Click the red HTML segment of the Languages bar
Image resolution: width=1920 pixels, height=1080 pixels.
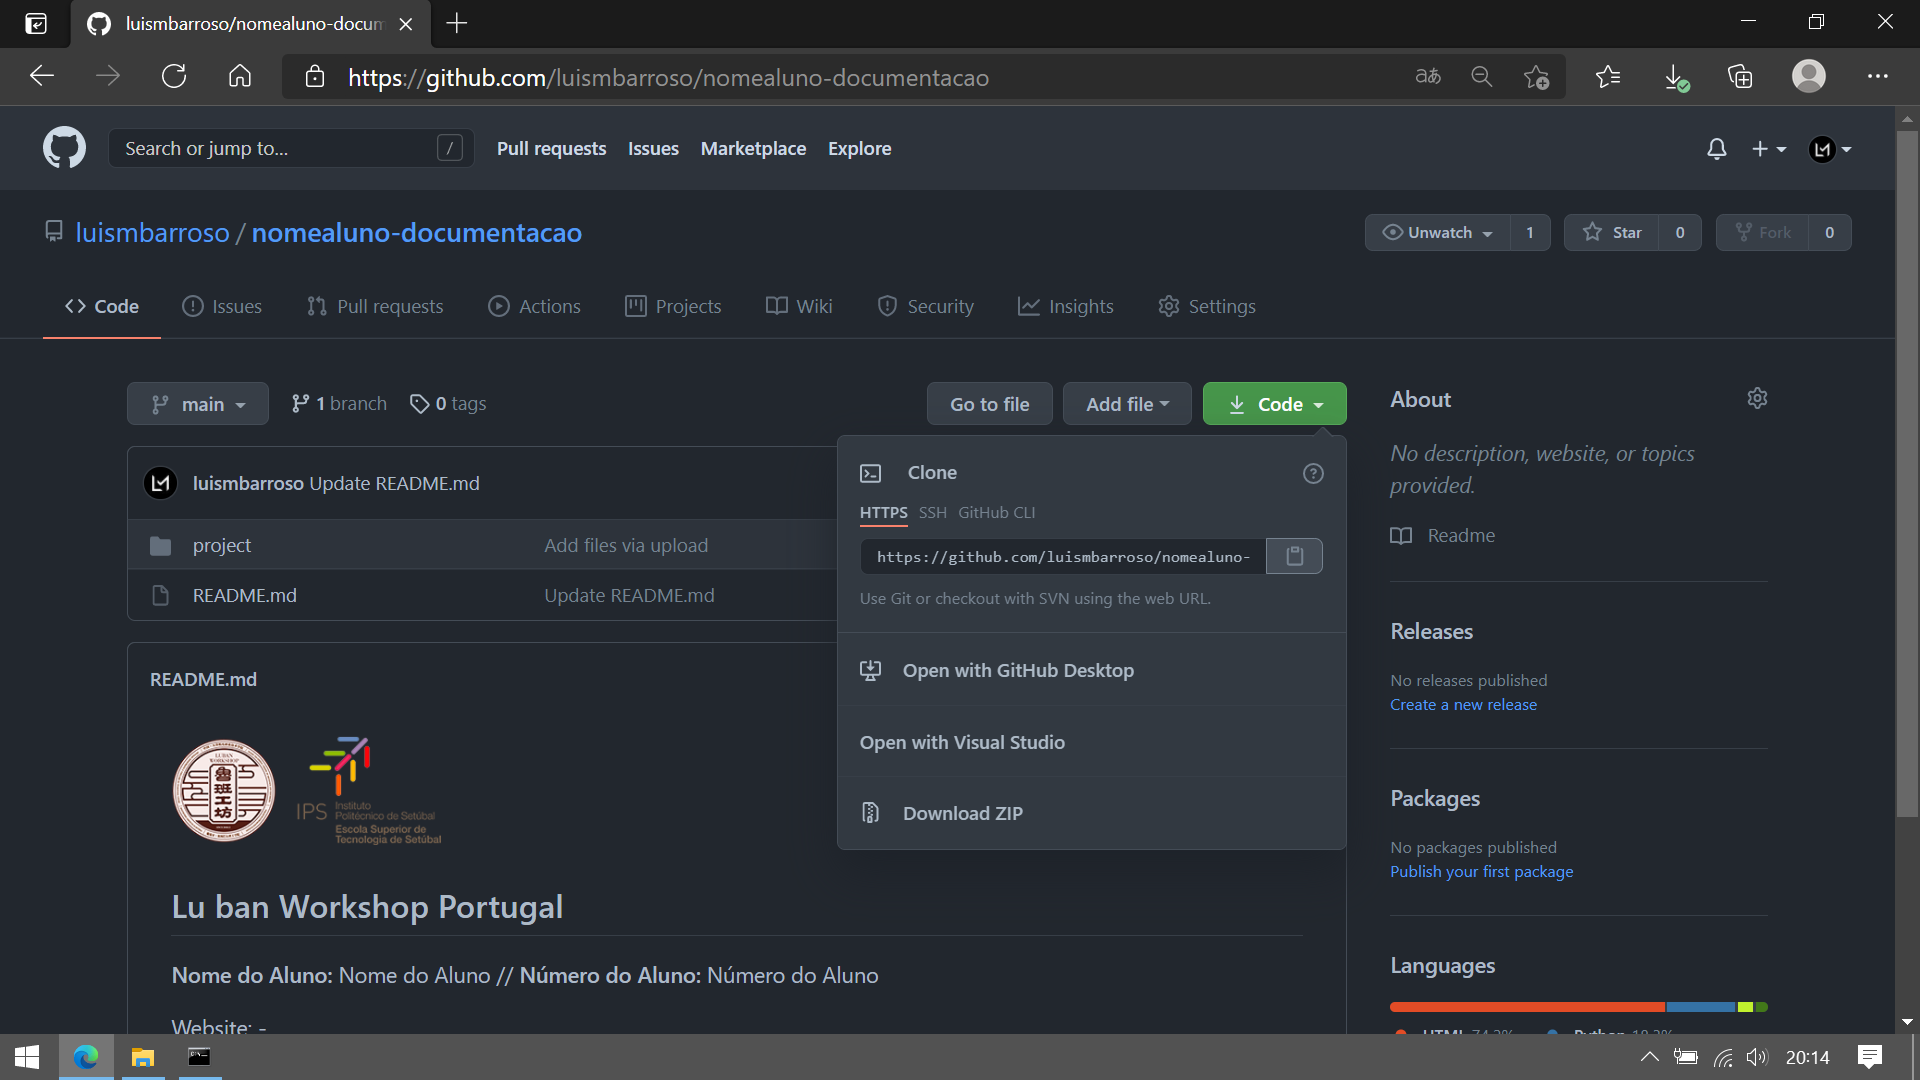(1527, 1007)
